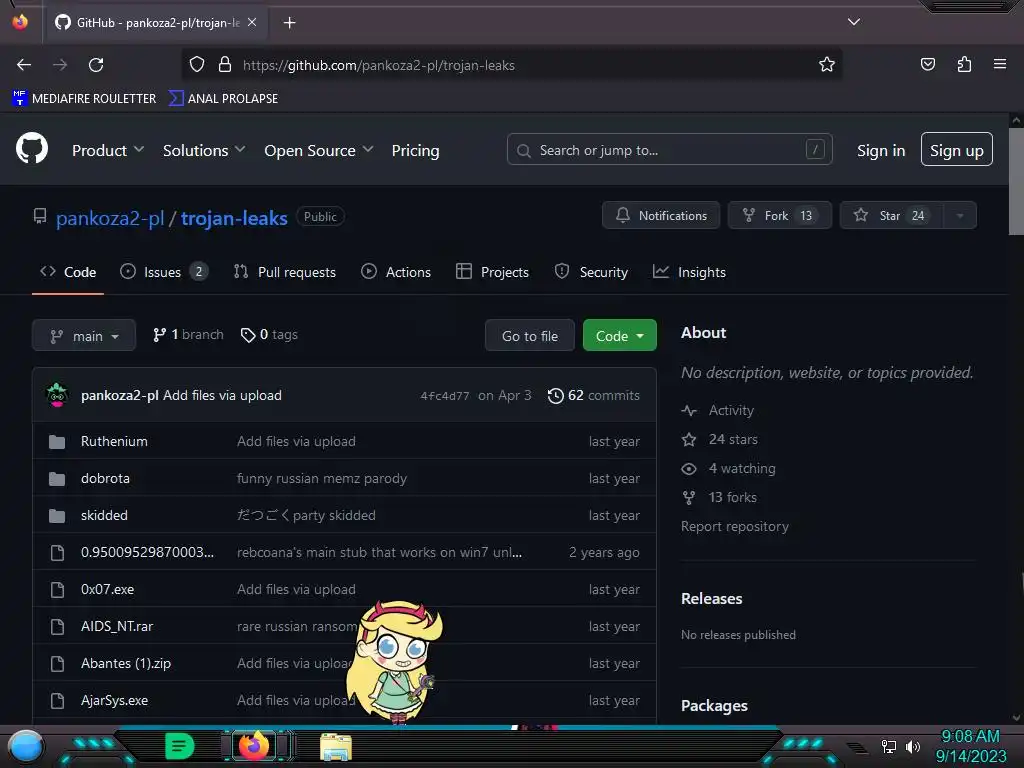Open the Pocket save icon
The image size is (1024, 768).
pyautogui.click(x=927, y=64)
